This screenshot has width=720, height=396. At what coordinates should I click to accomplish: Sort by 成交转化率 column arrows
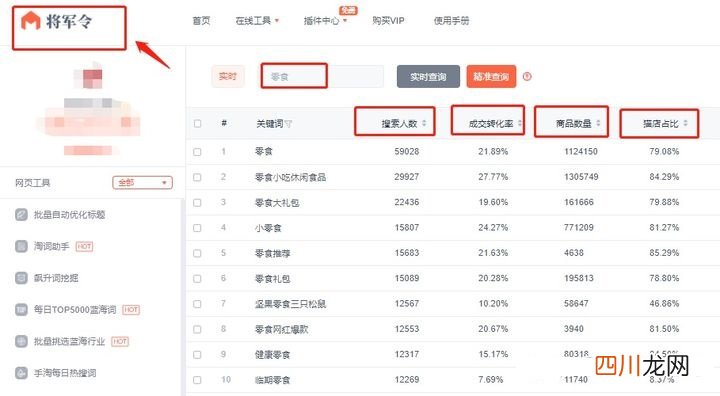520,123
